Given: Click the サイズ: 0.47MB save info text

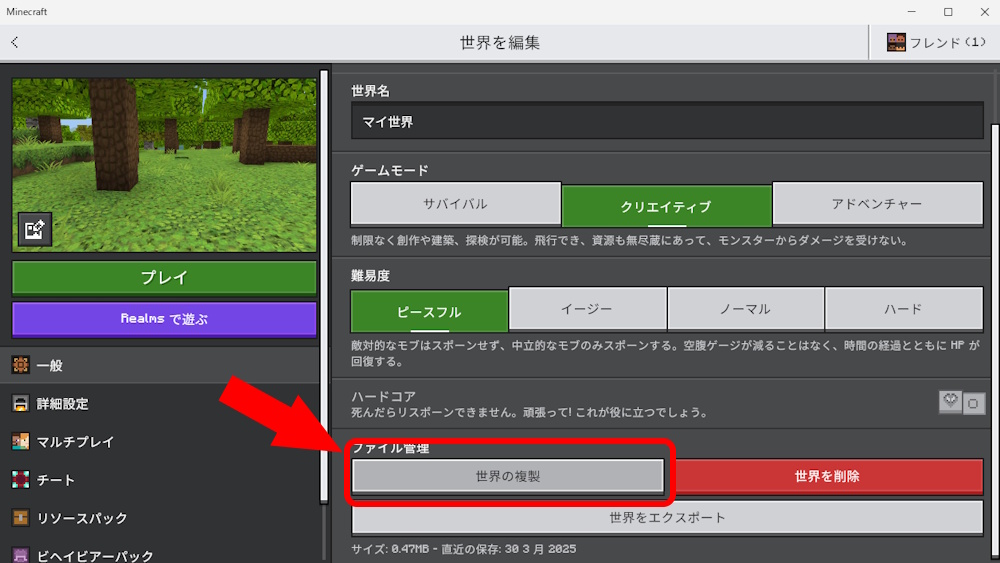Looking at the screenshot, I should [464, 549].
